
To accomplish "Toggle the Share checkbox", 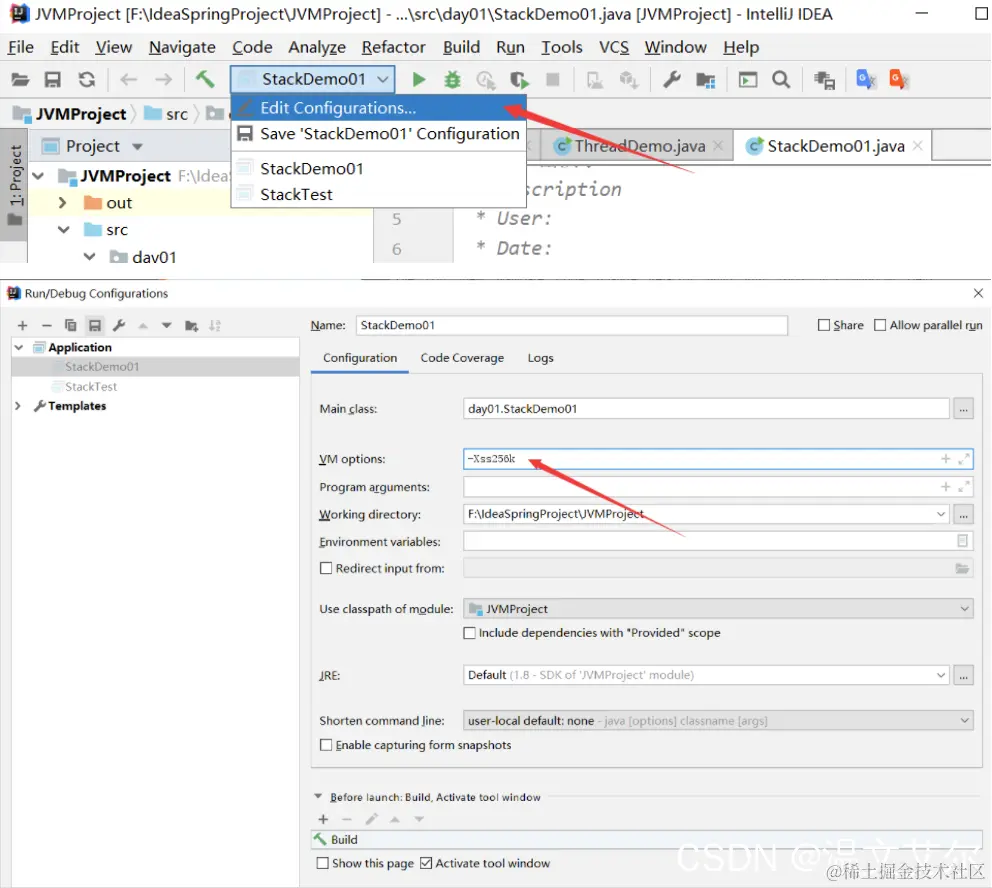I will pos(824,325).
